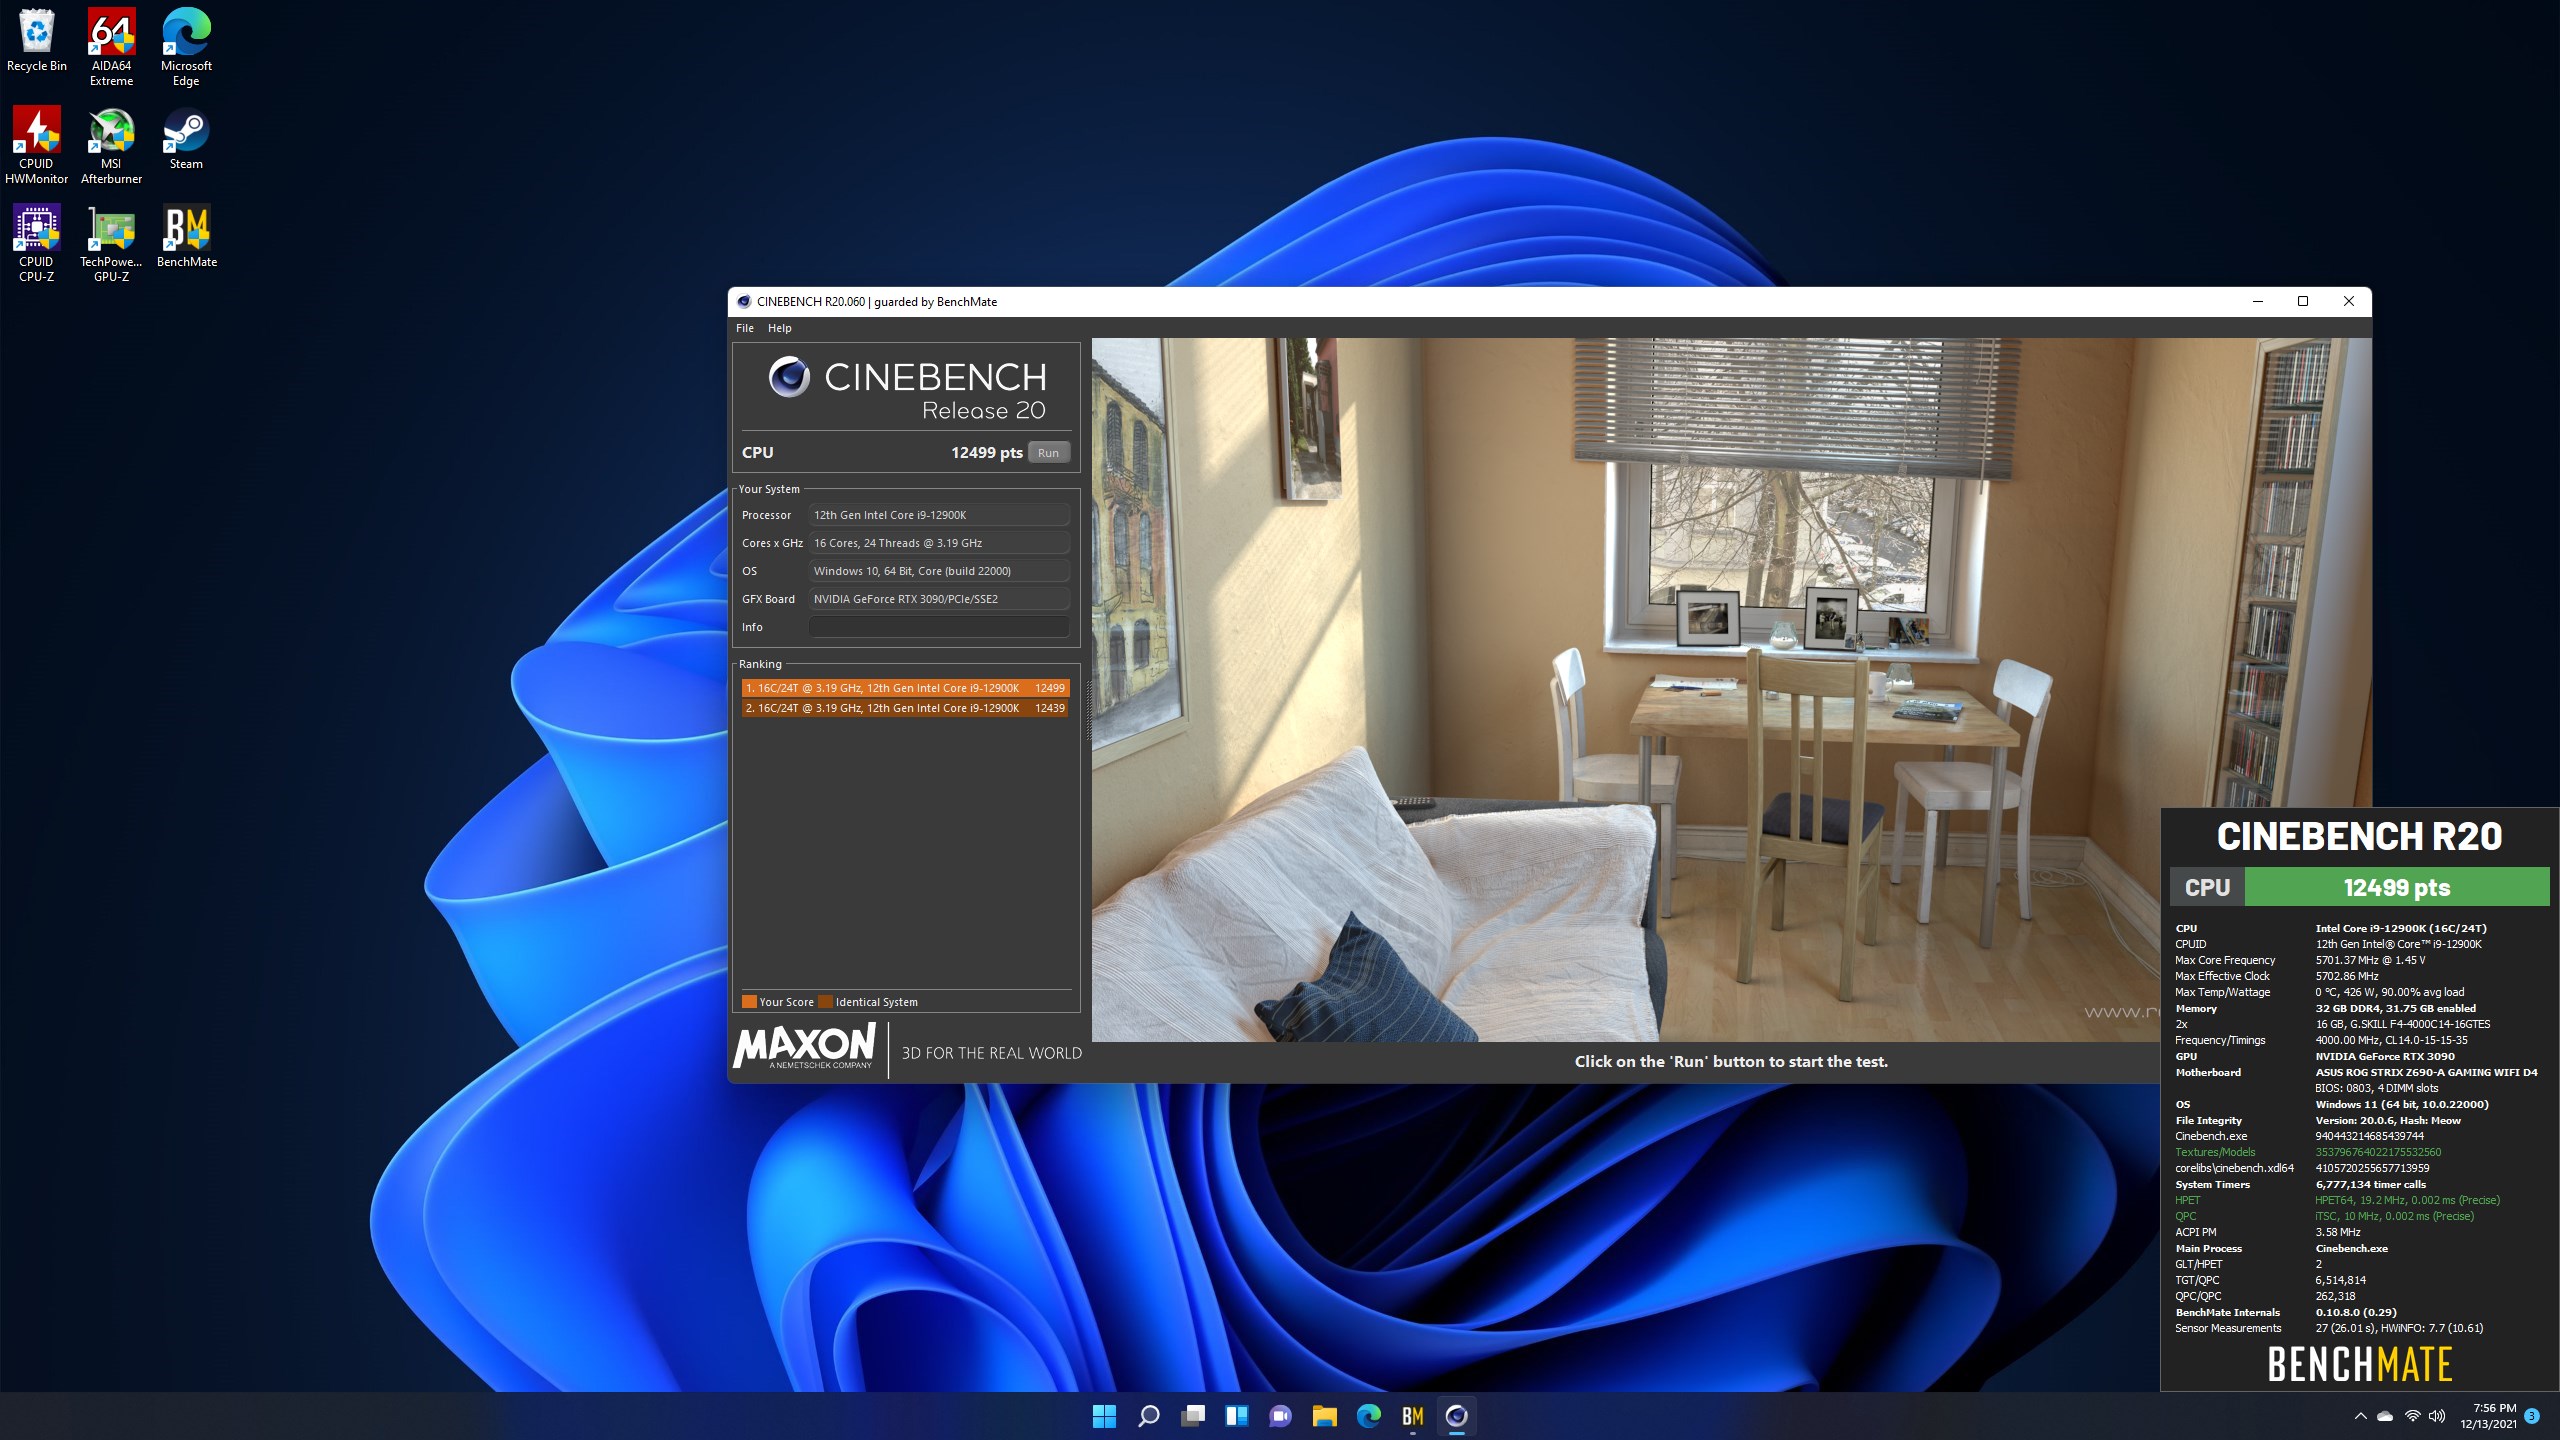Open the Chat icon in the taskbar

pyautogui.click(x=1280, y=1416)
